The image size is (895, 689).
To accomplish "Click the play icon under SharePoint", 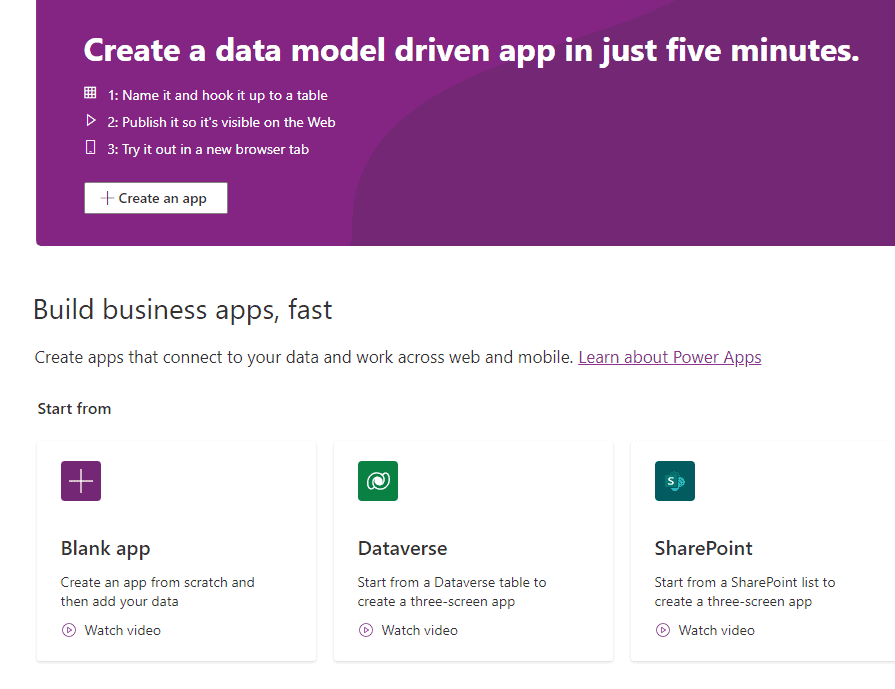I will 662,630.
